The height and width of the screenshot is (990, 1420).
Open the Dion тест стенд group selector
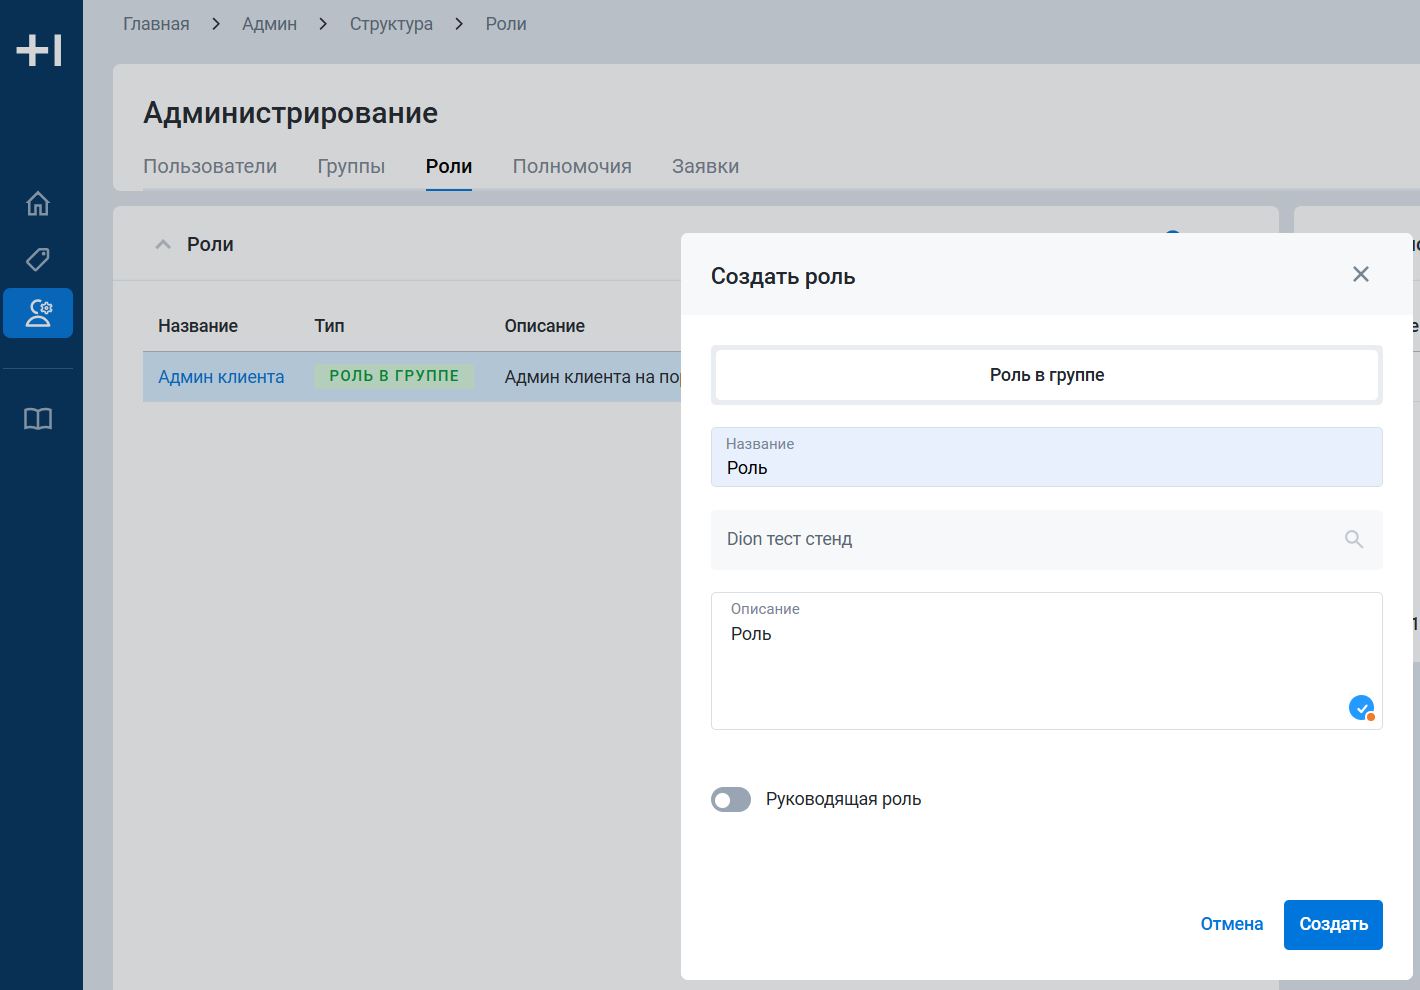click(1030, 540)
